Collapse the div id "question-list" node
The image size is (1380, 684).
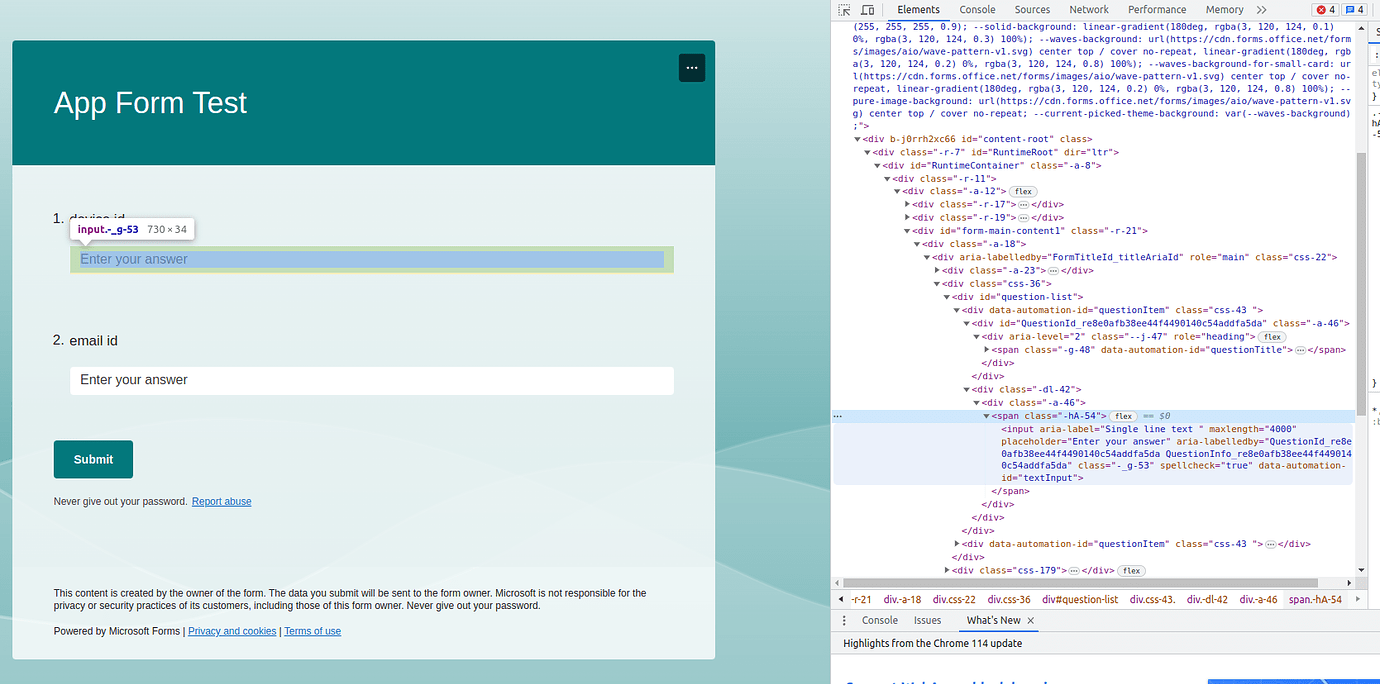(x=947, y=297)
